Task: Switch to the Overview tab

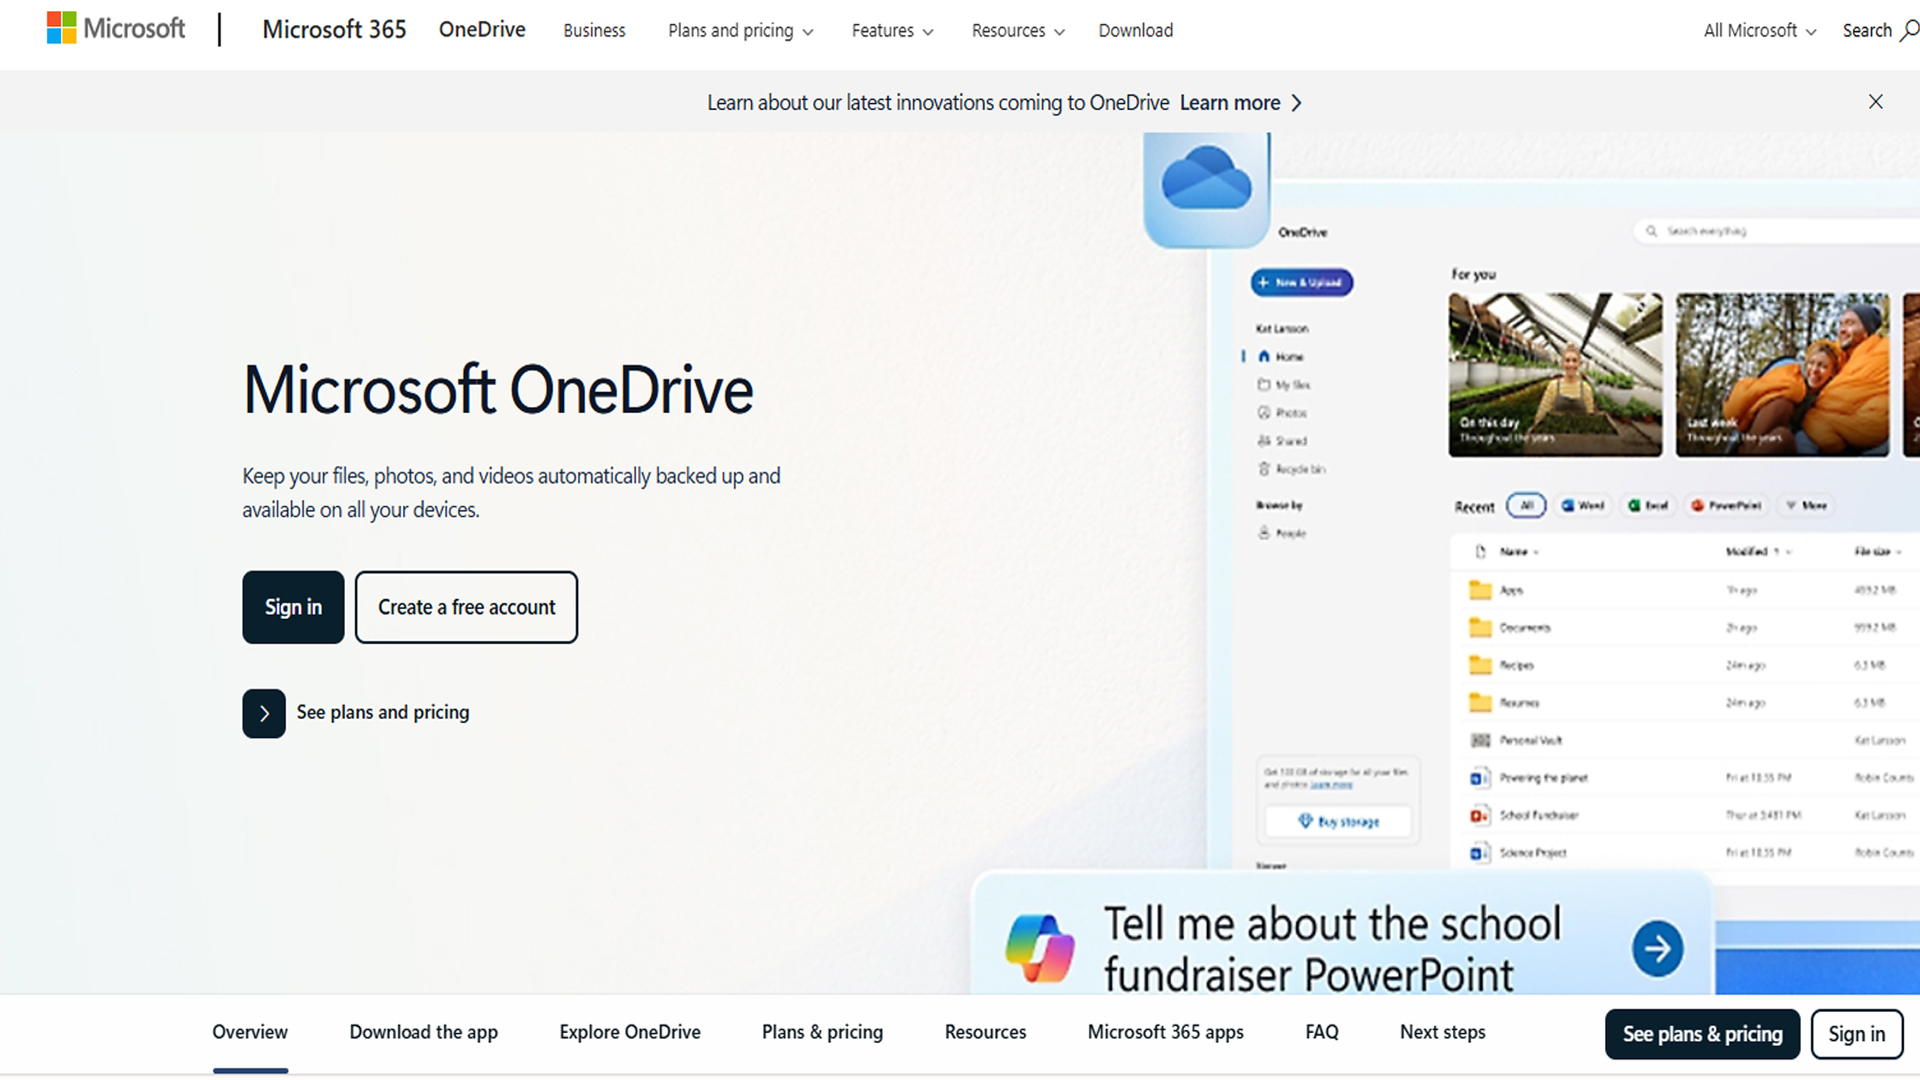Action: click(x=250, y=1032)
